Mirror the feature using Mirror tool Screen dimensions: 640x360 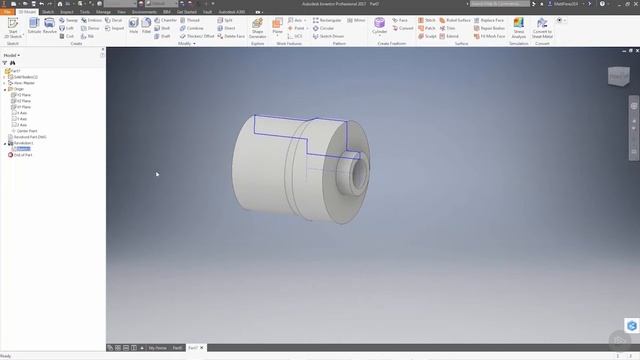click(x=356, y=20)
